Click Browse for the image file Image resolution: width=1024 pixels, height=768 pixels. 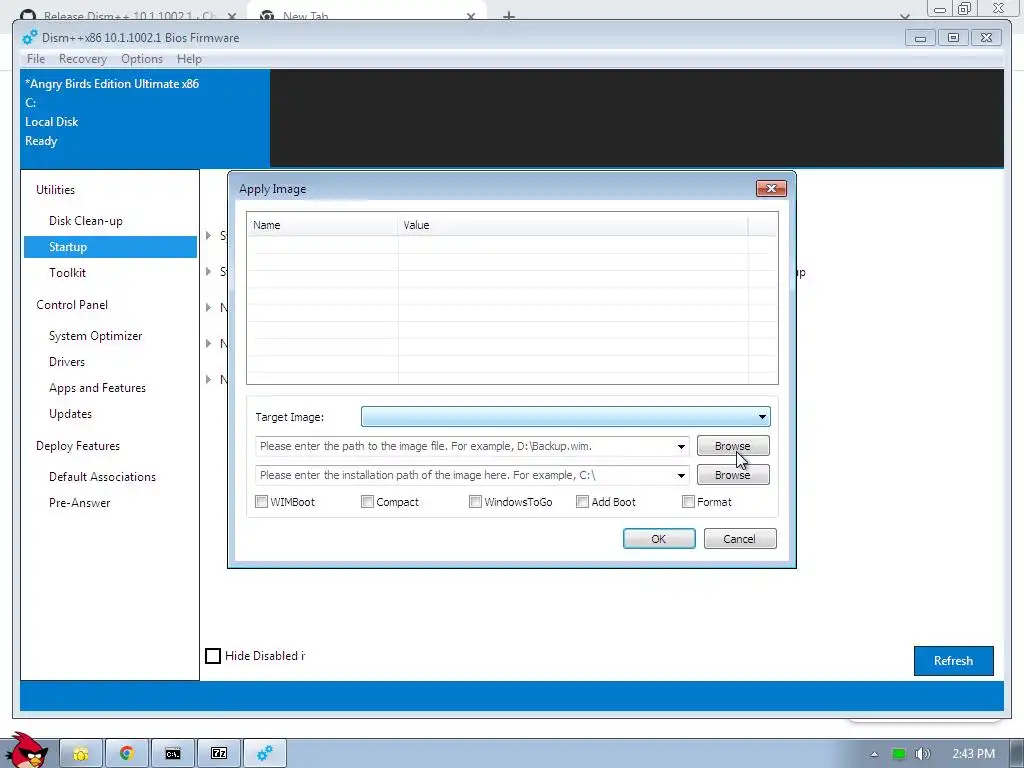733,446
